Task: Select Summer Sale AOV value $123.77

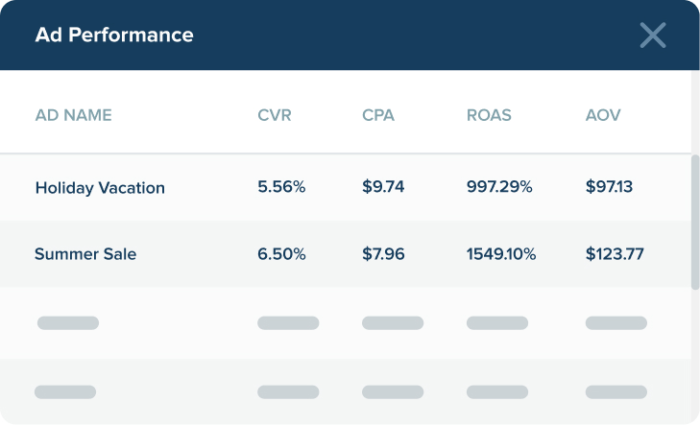Action: click(615, 254)
